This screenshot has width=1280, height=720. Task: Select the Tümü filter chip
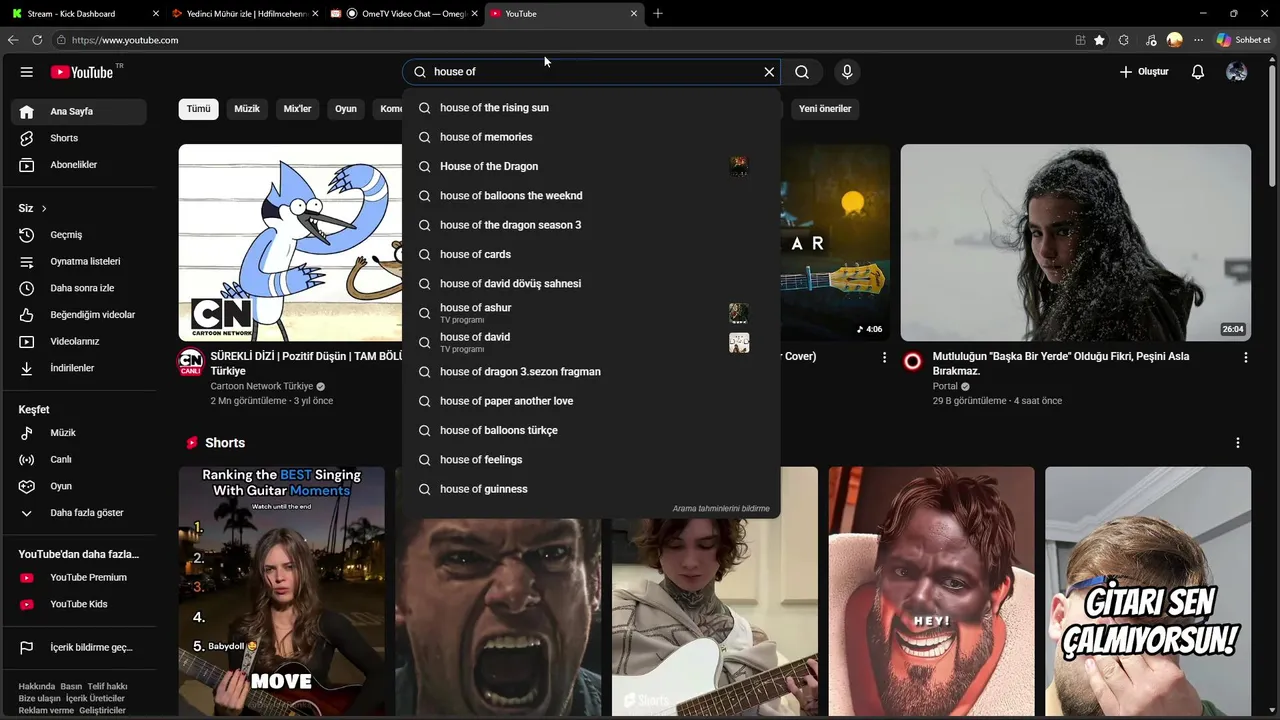[199, 109]
